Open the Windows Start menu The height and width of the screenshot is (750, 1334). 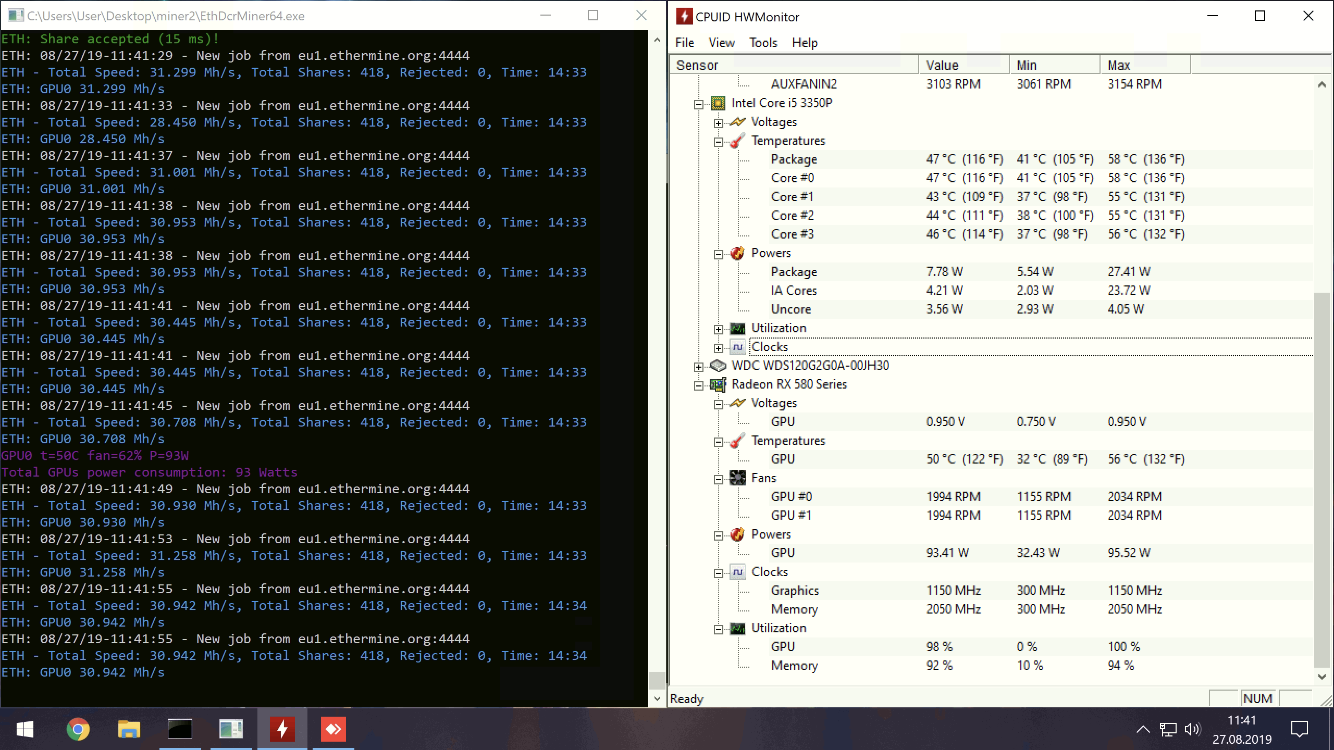(x=24, y=729)
